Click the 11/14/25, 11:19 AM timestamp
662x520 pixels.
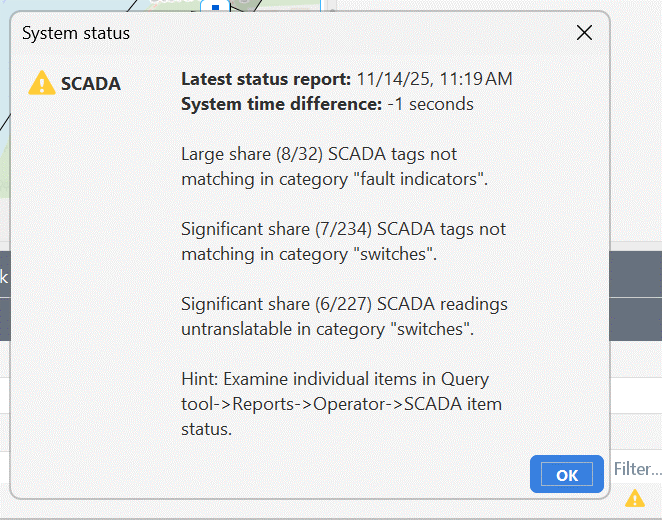(x=434, y=79)
